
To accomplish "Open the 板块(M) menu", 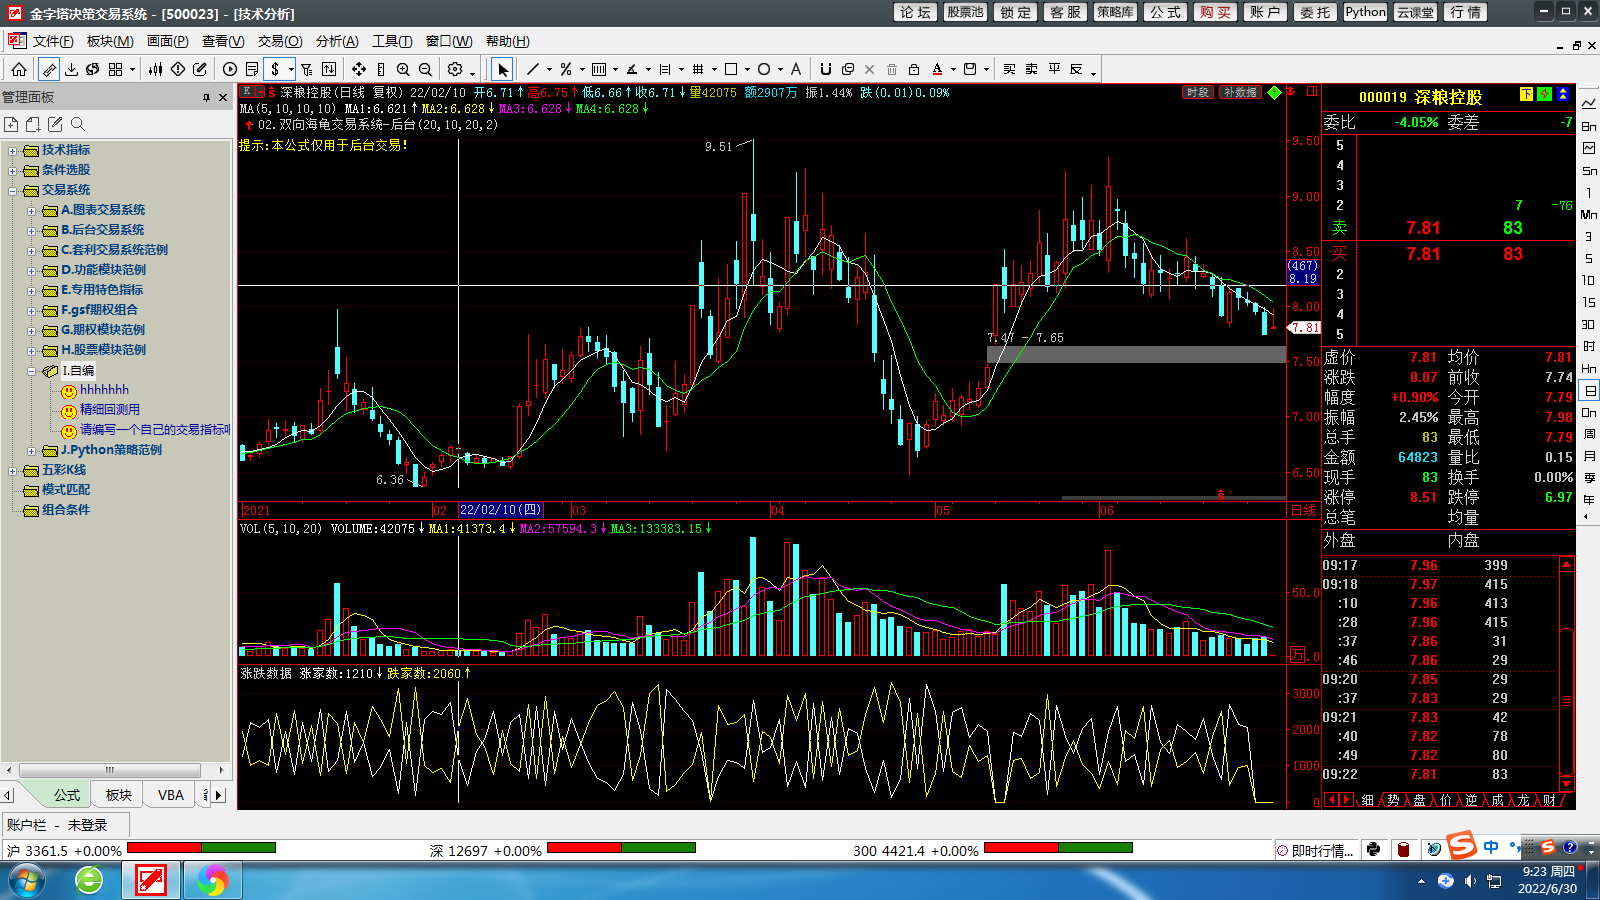I will tap(110, 41).
